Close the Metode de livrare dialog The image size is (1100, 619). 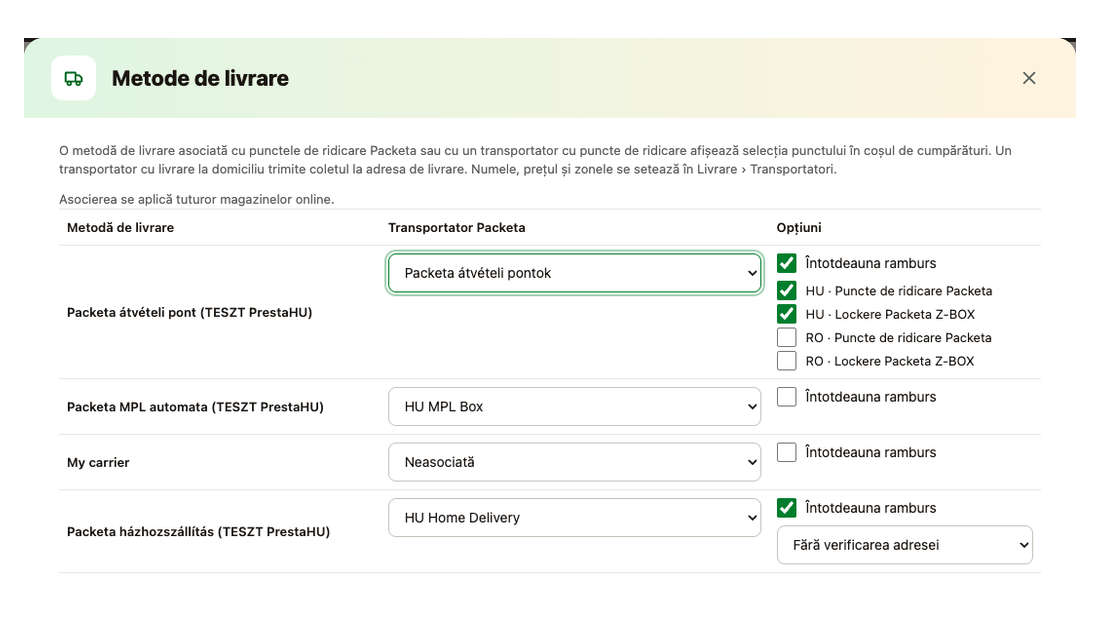(x=1028, y=78)
